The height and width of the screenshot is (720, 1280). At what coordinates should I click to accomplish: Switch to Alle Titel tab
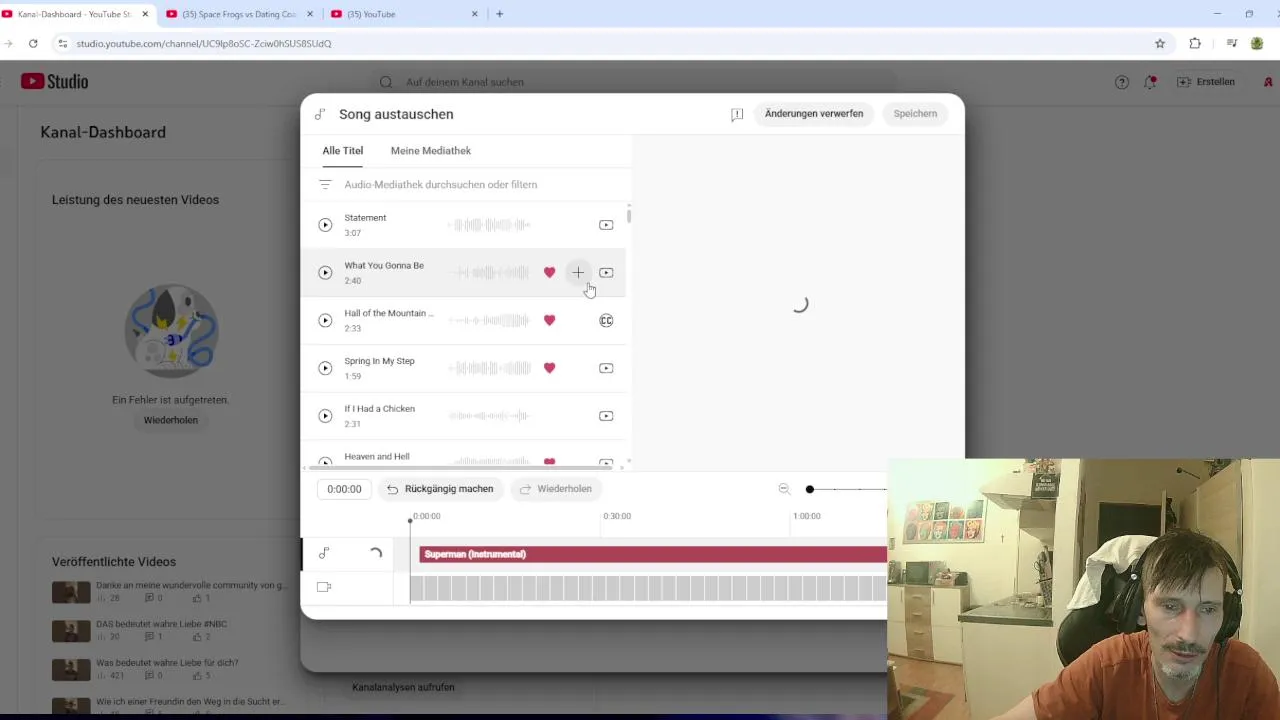pos(343,151)
